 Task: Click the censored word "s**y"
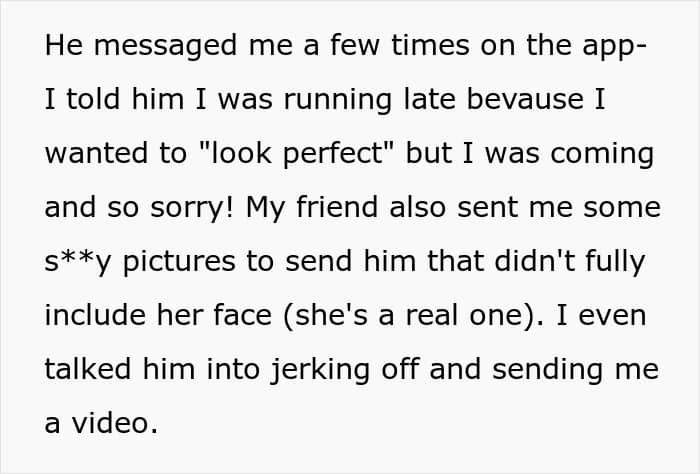[78, 263]
